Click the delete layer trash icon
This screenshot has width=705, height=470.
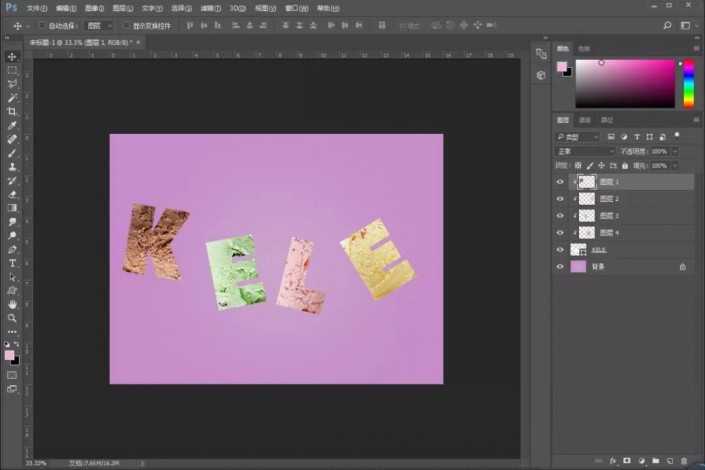click(x=684, y=461)
